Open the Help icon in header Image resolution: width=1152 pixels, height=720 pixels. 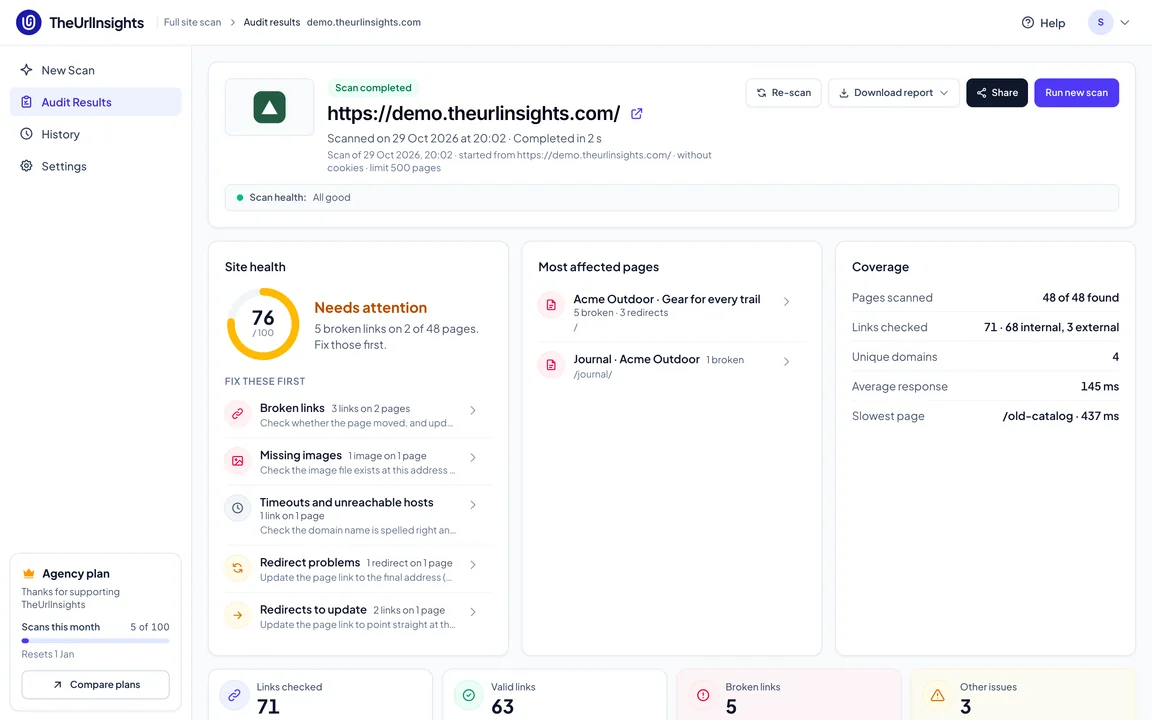tap(1028, 23)
